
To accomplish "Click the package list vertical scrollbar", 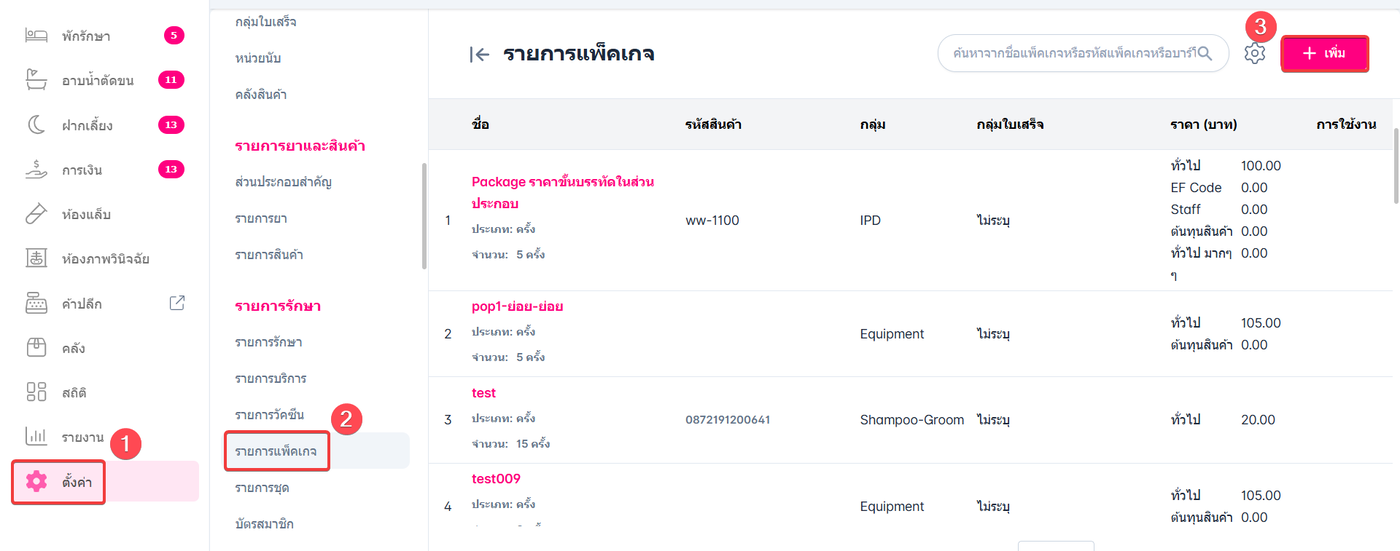I will click(1394, 150).
